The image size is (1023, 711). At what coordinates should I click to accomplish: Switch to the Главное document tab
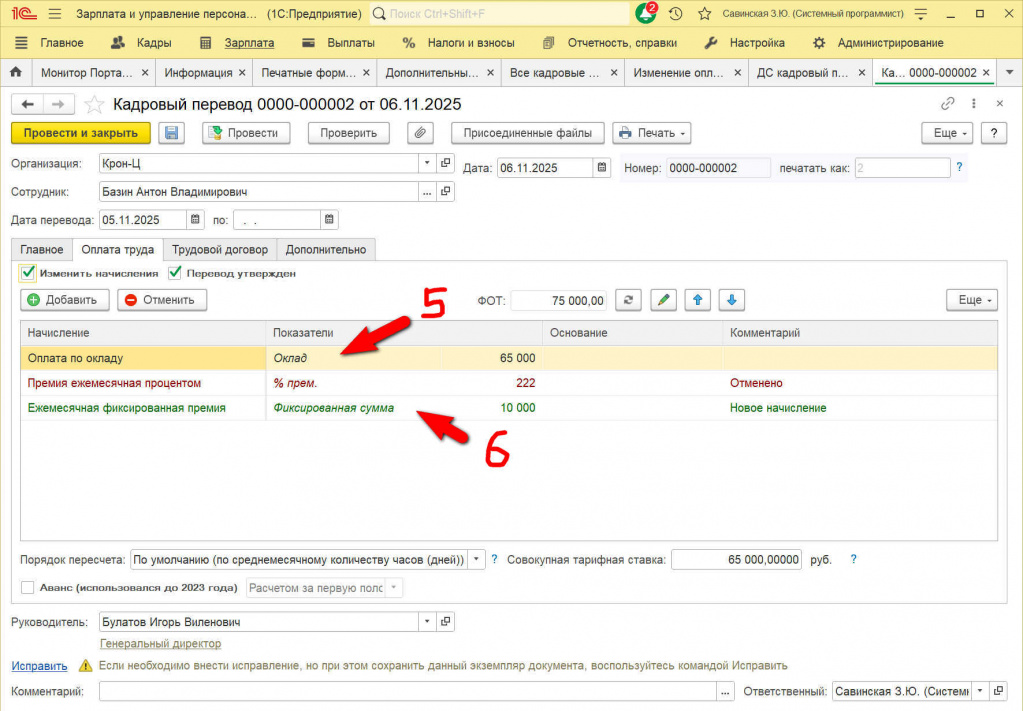pos(42,249)
